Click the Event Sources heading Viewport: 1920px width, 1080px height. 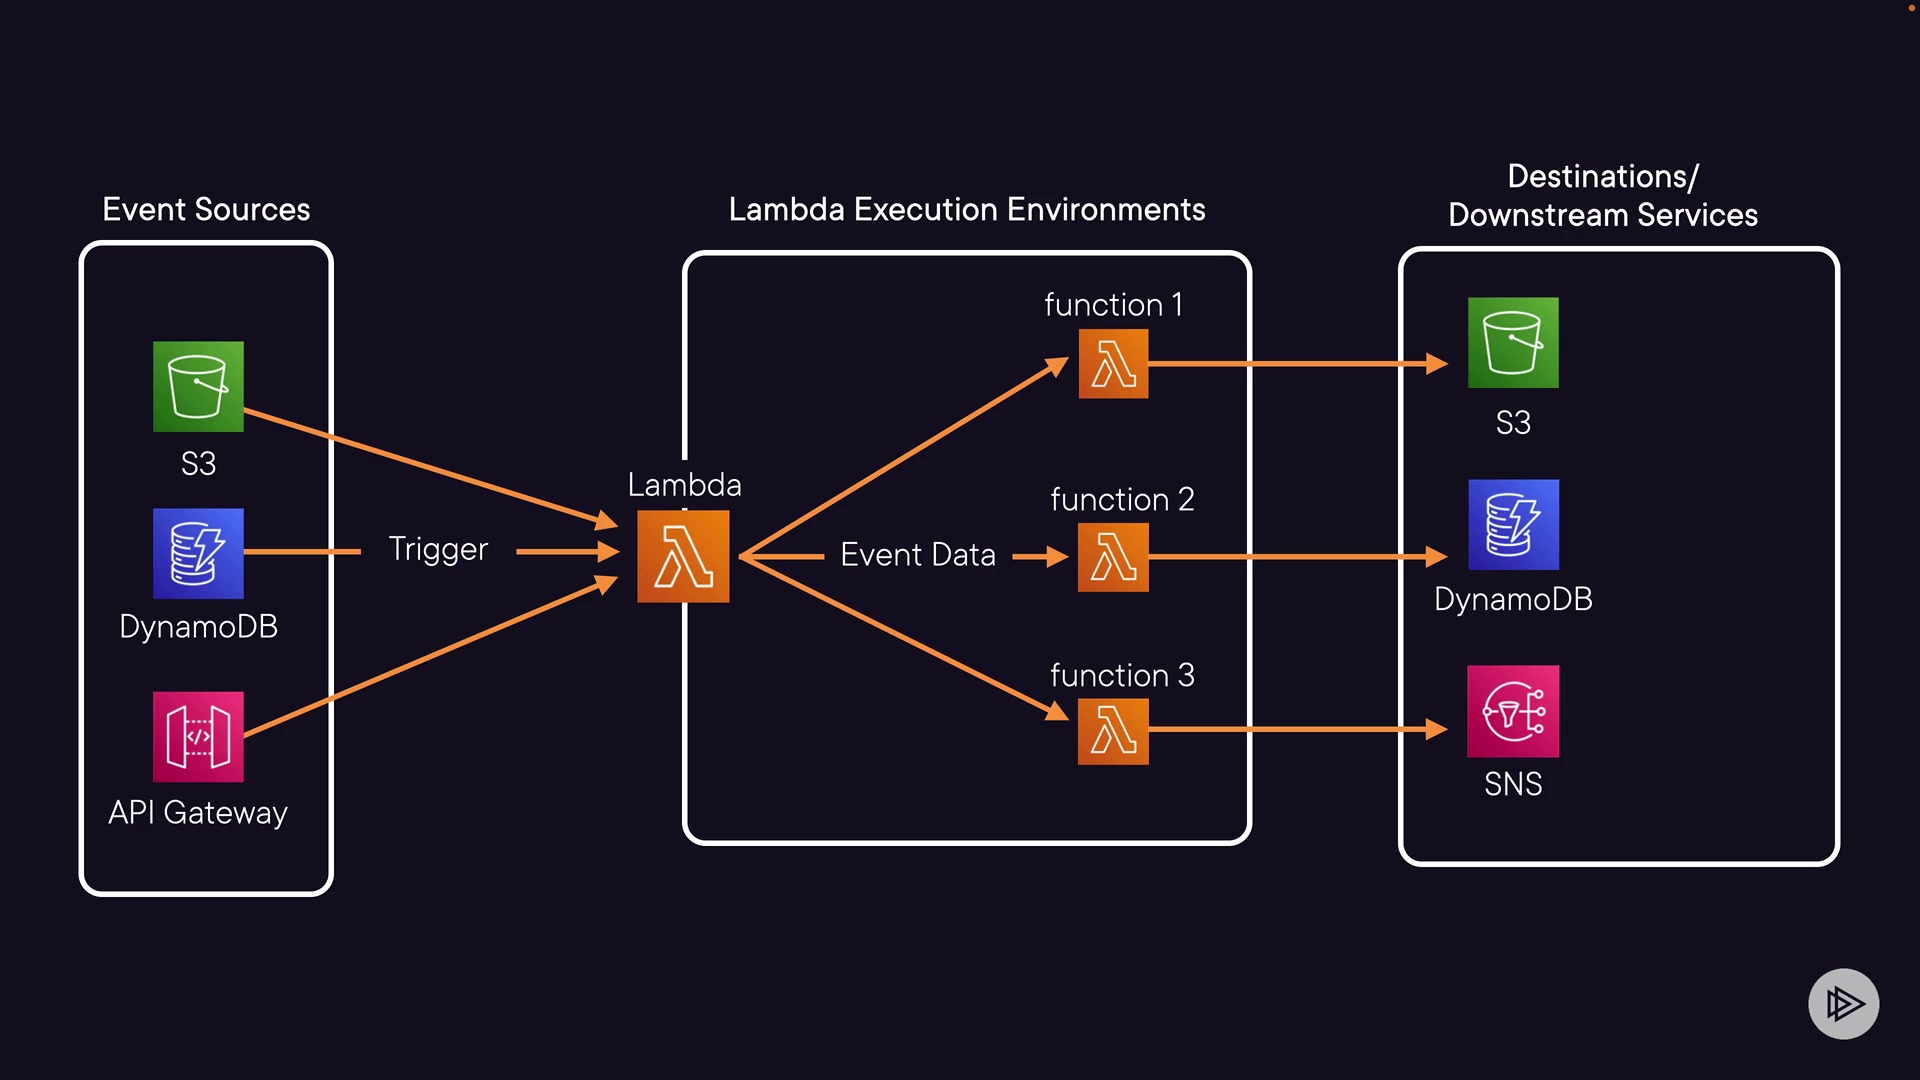[206, 210]
